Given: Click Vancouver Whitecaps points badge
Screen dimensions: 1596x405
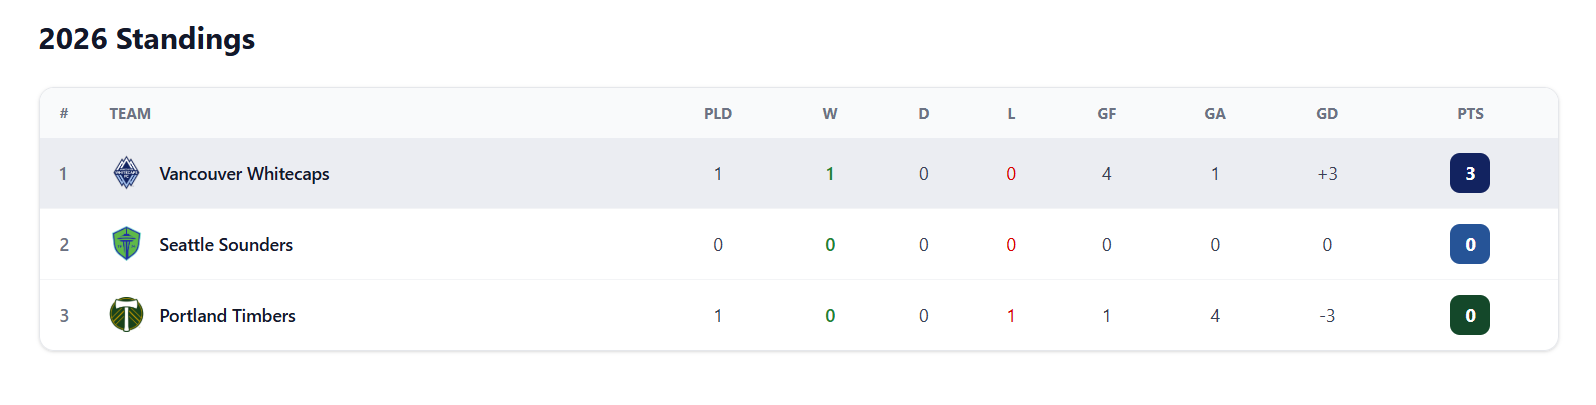Looking at the screenshot, I should coord(1469,173).
